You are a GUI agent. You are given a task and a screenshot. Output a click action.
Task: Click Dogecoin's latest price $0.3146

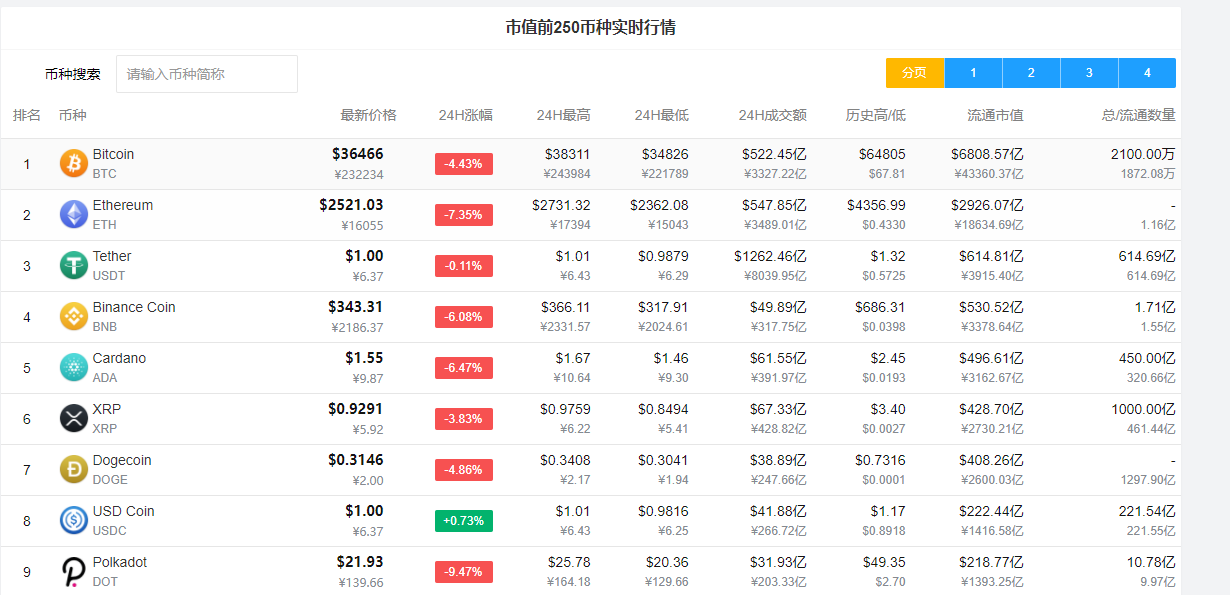click(x=355, y=460)
